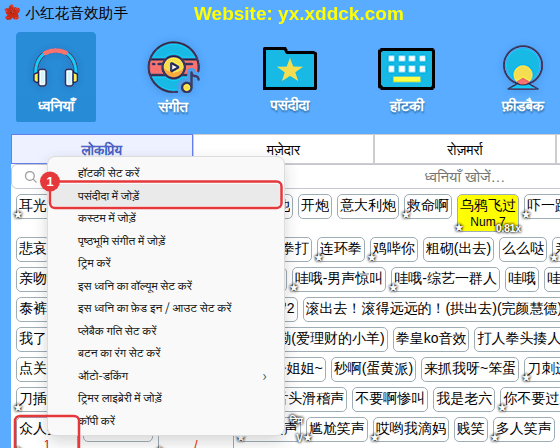Switch to the मज़ेदार tab
This screenshot has width=560, height=448.
point(283,150)
